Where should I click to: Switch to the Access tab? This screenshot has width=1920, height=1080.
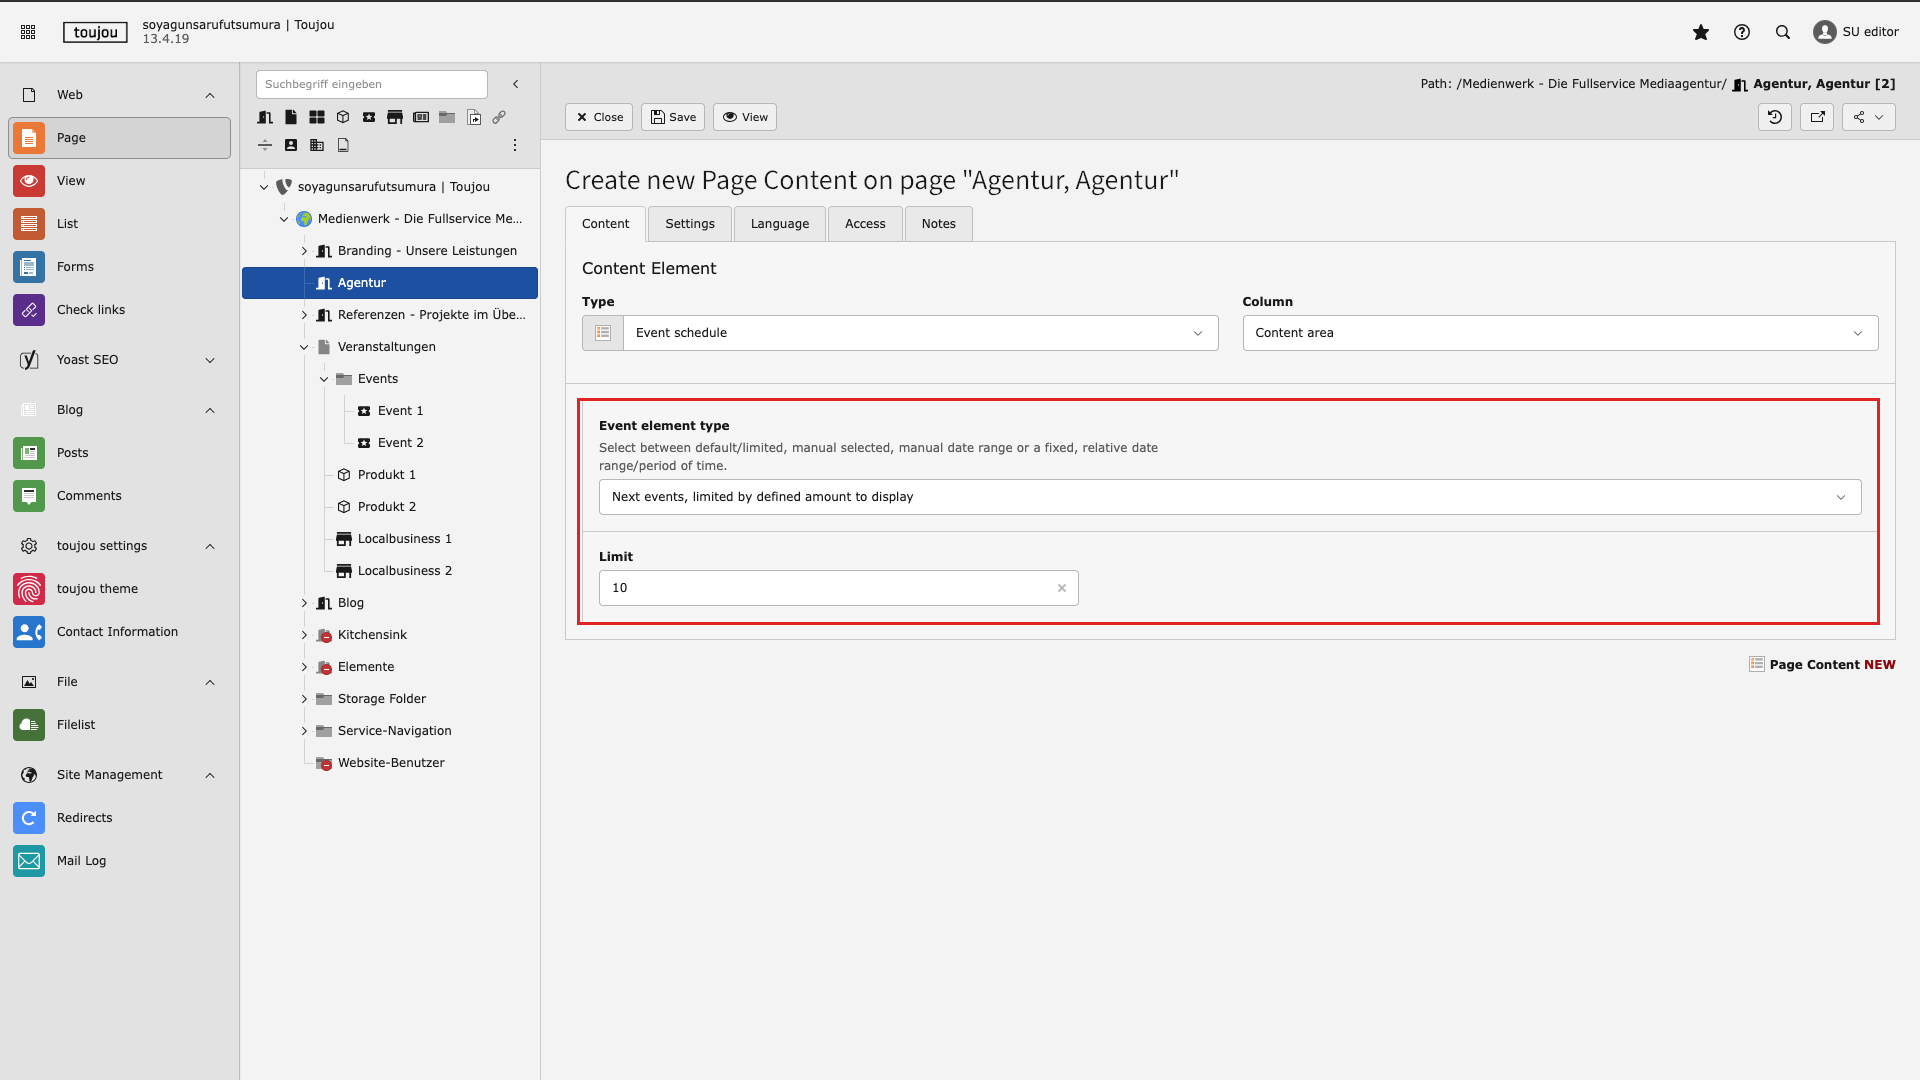click(864, 224)
